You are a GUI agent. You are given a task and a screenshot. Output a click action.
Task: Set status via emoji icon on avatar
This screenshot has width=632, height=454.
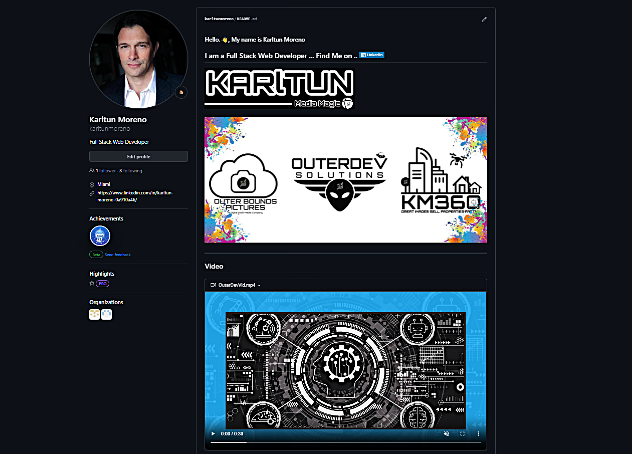click(181, 92)
